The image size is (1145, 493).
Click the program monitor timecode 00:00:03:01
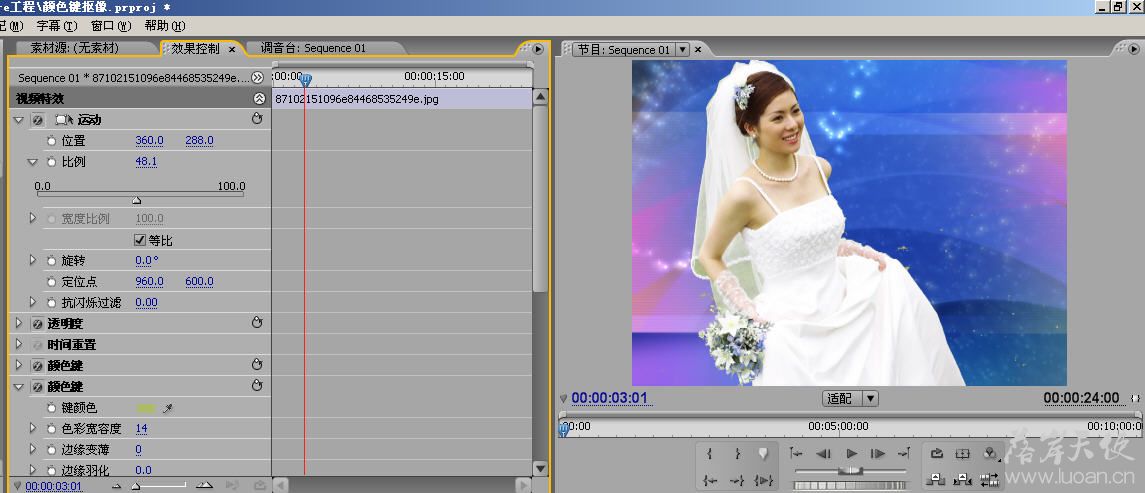(609, 397)
